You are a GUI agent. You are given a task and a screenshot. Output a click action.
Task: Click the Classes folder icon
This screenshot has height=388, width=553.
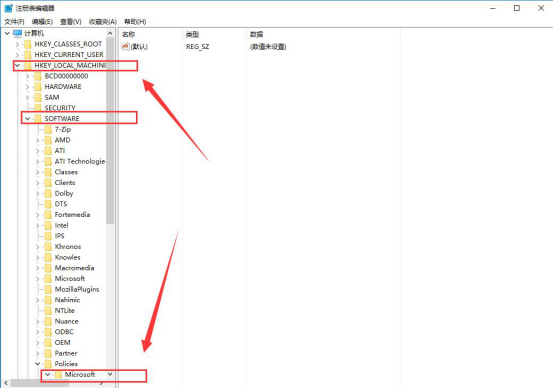click(x=48, y=172)
